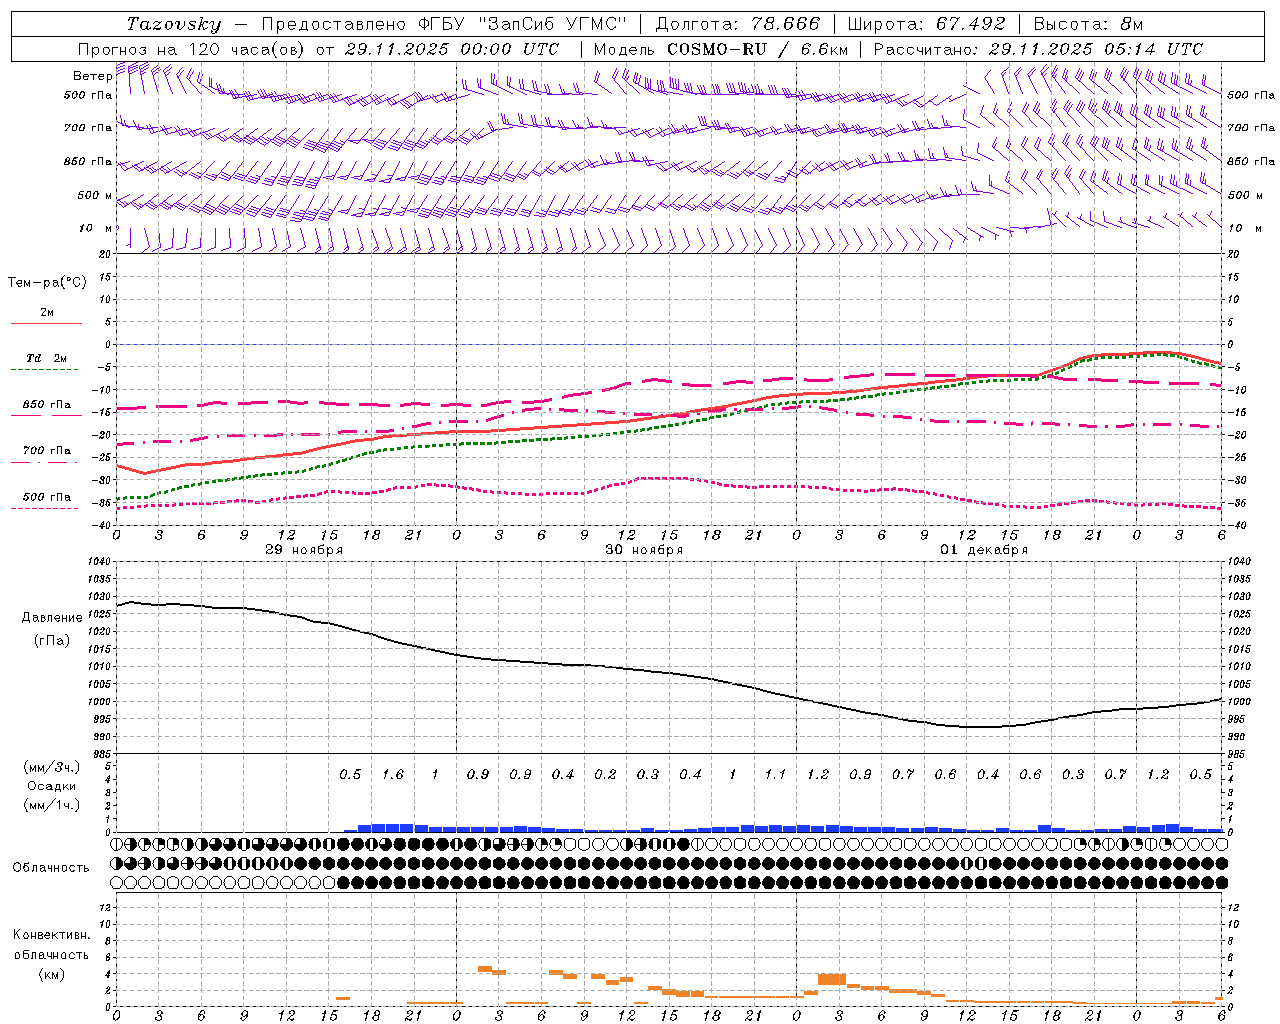1280x1024 pixels.
Task: Click the "Осадки" precipitation label
Action: click(51, 786)
